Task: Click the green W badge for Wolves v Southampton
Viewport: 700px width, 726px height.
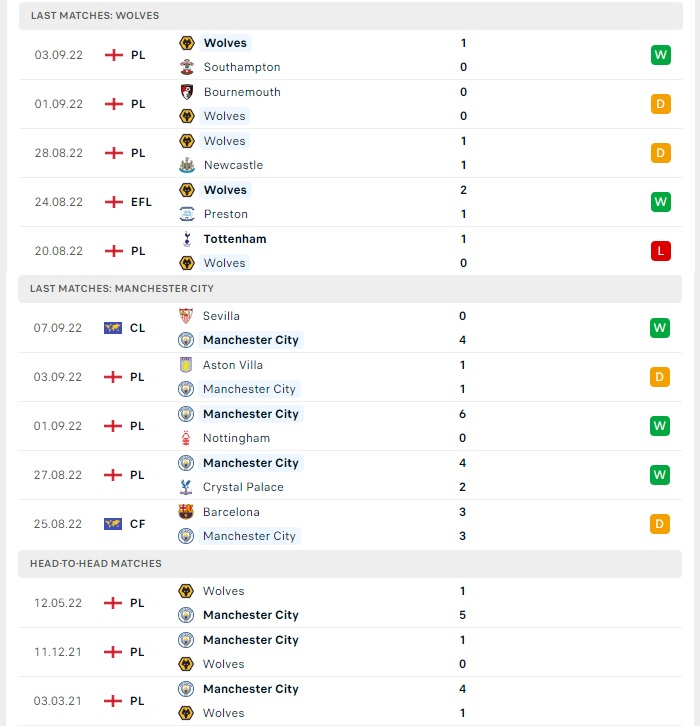Action: click(x=661, y=55)
